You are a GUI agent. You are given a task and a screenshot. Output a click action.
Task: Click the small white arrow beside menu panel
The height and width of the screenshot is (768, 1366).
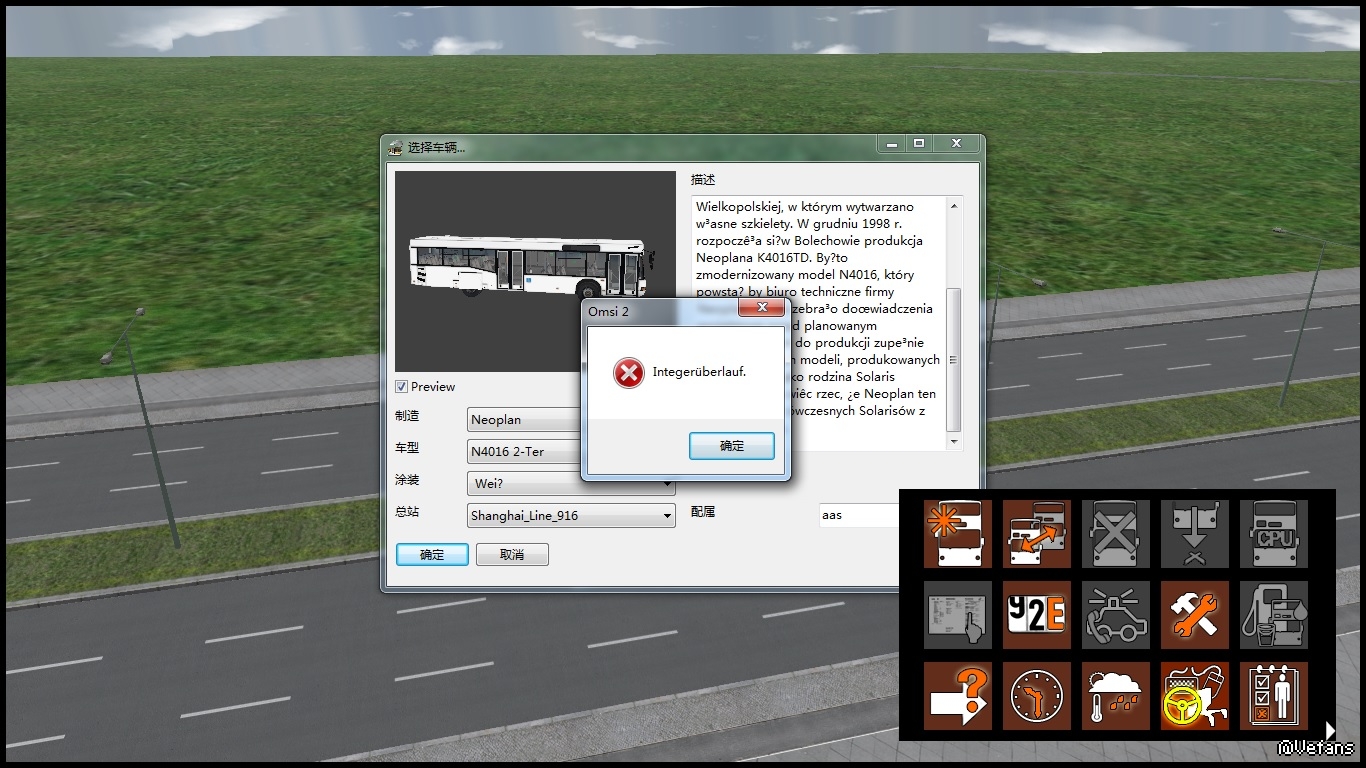coord(1330,730)
